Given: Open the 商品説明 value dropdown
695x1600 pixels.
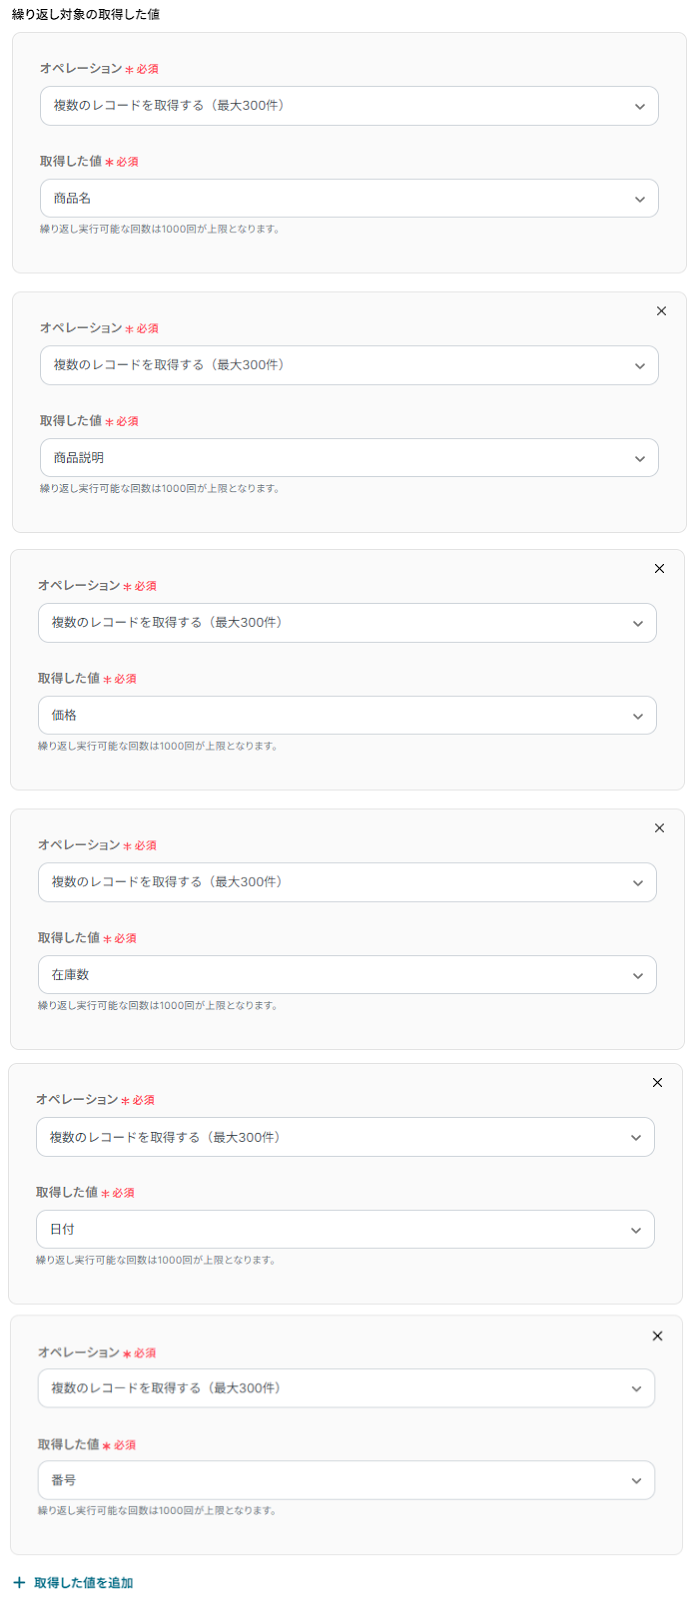Looking at the screenshot, I should pos(348,458).
